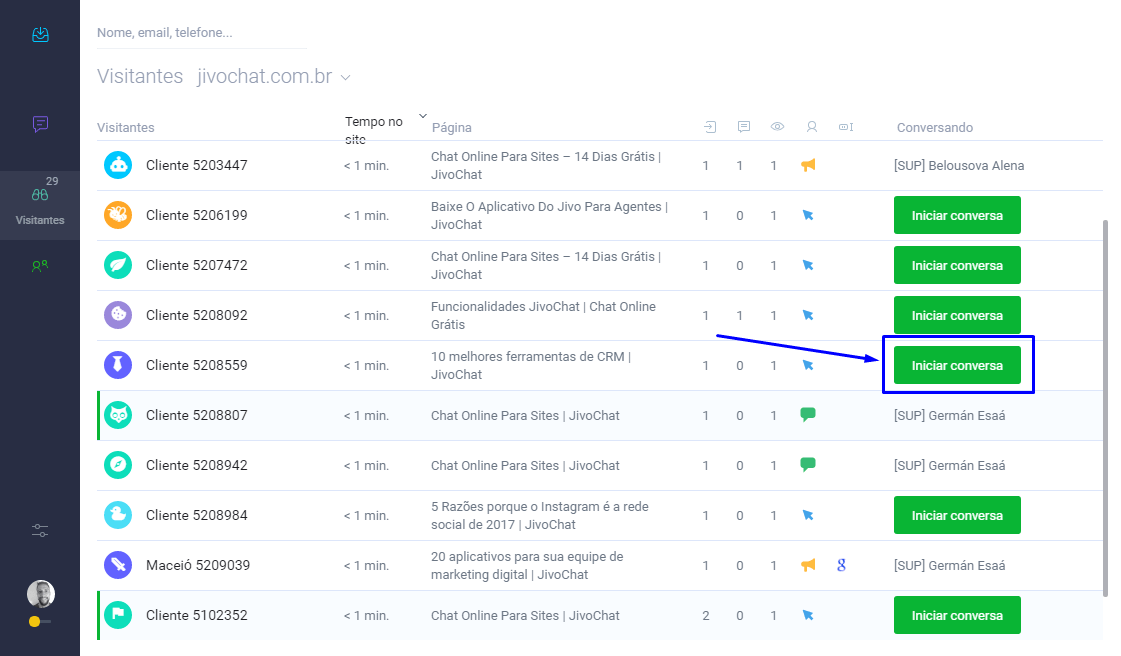Click compass avatar of Cliente 5208942
The height and width of the screenshot is (656, 1121).
118,465
